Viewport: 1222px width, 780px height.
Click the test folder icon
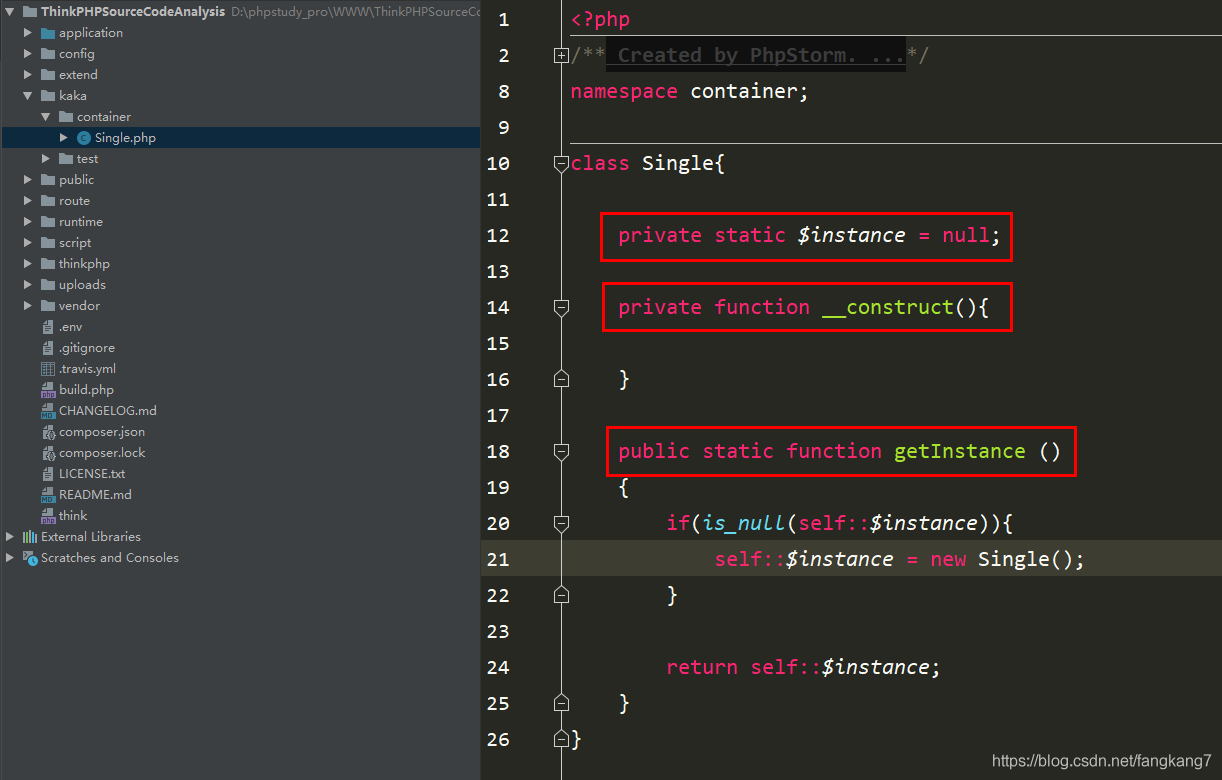click(66, 159)
